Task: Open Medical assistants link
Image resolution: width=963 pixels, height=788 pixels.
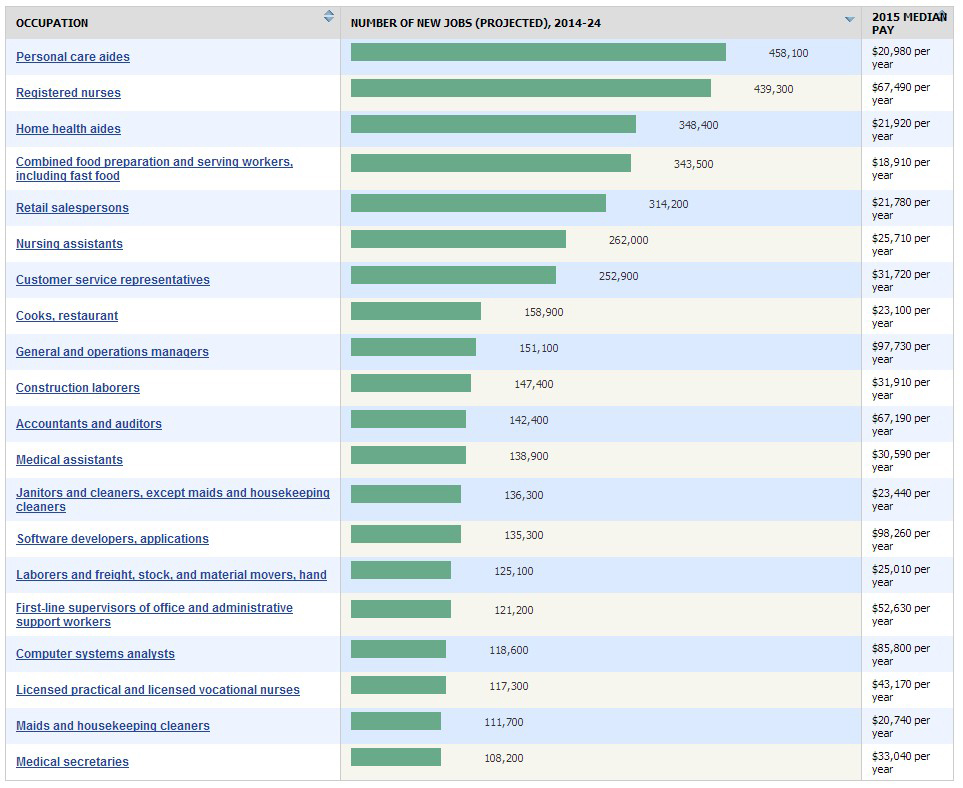Action: [x=69, y=460]
